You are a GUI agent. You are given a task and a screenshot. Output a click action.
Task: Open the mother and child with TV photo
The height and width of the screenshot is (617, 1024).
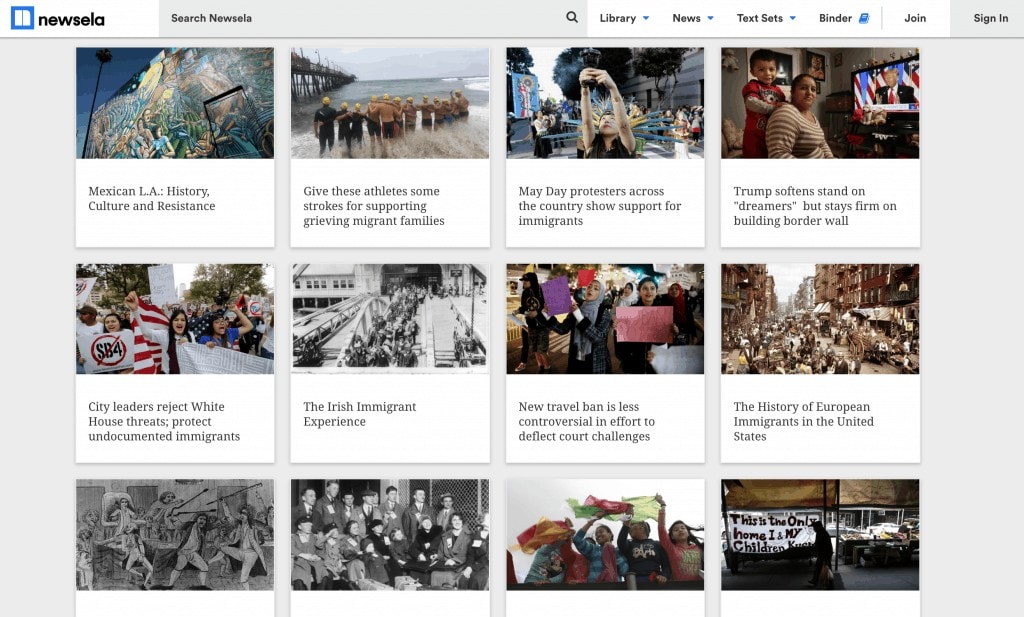(820, 103)
